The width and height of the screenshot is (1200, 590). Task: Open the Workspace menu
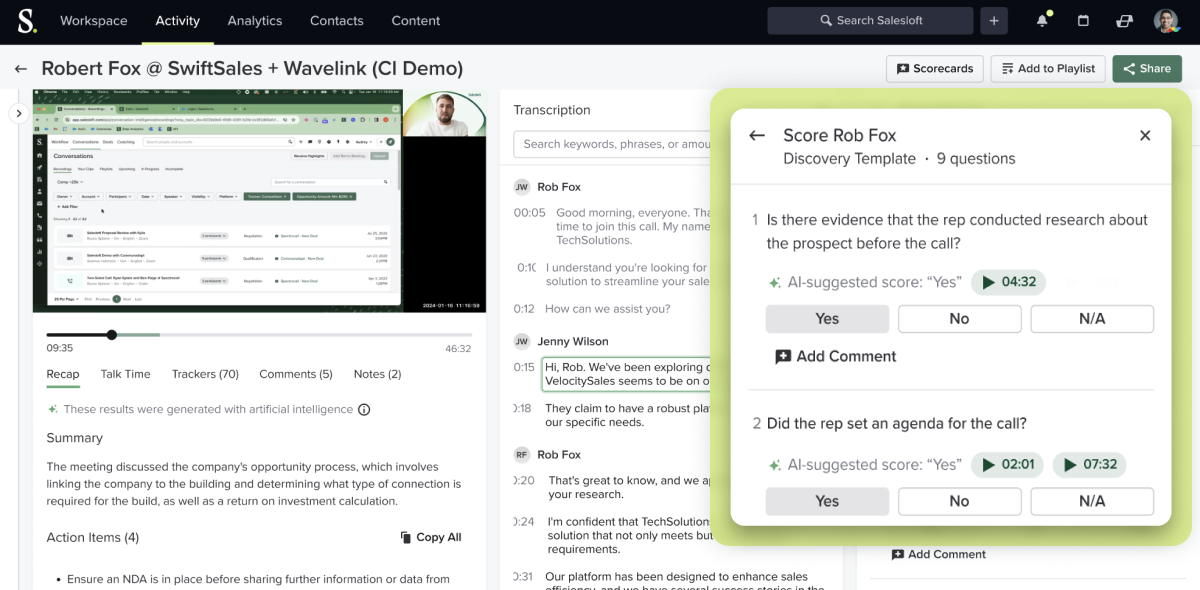point(93,20)
